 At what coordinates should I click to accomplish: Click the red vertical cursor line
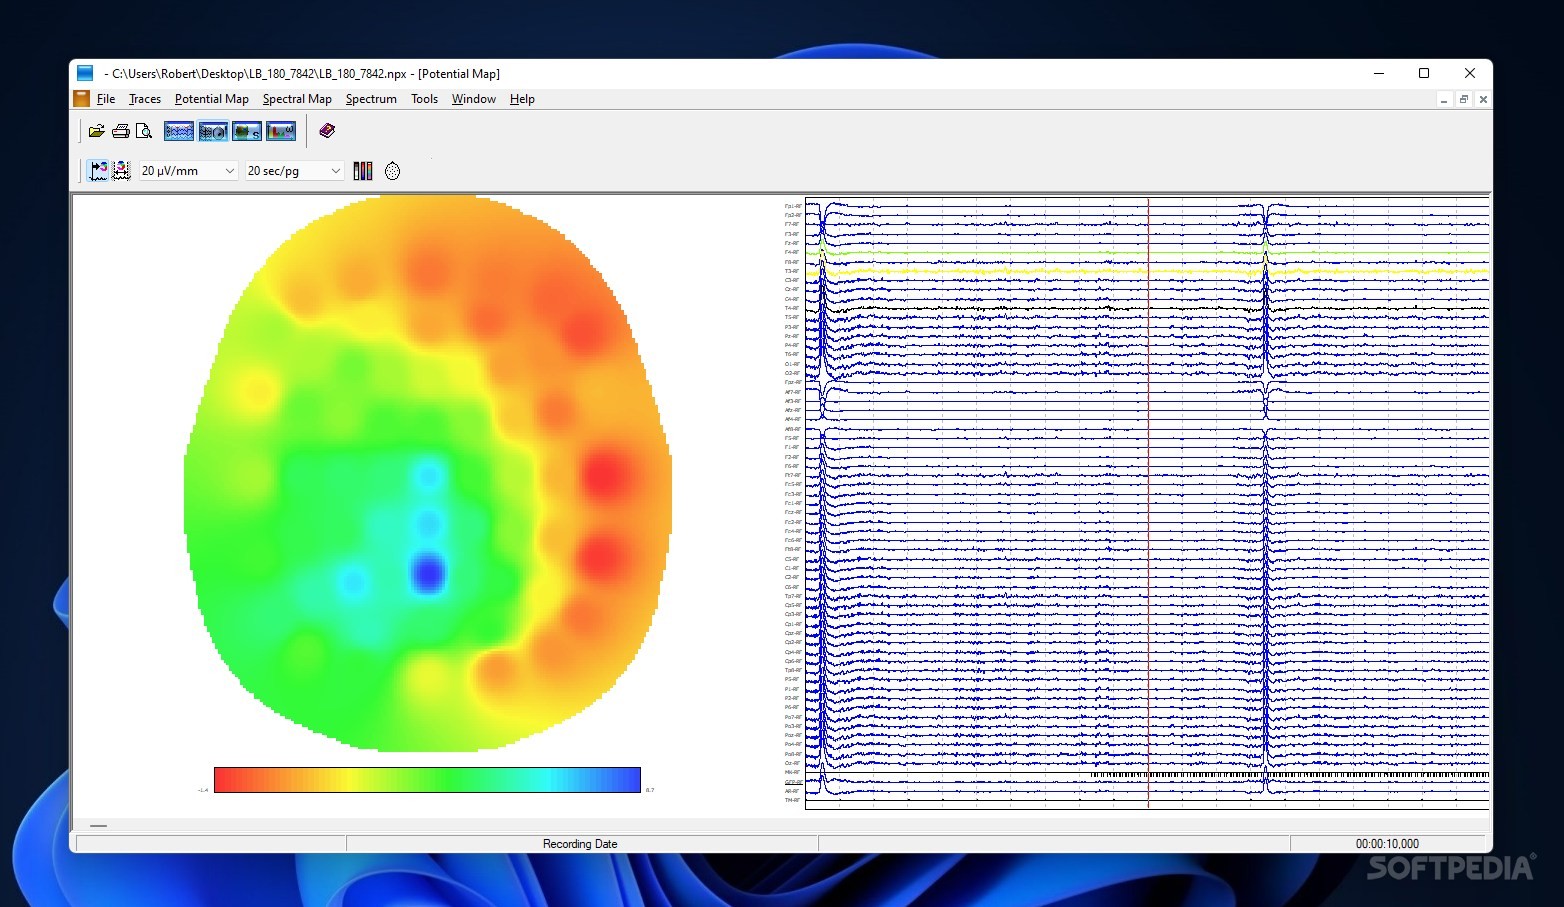pos(1148,504)
